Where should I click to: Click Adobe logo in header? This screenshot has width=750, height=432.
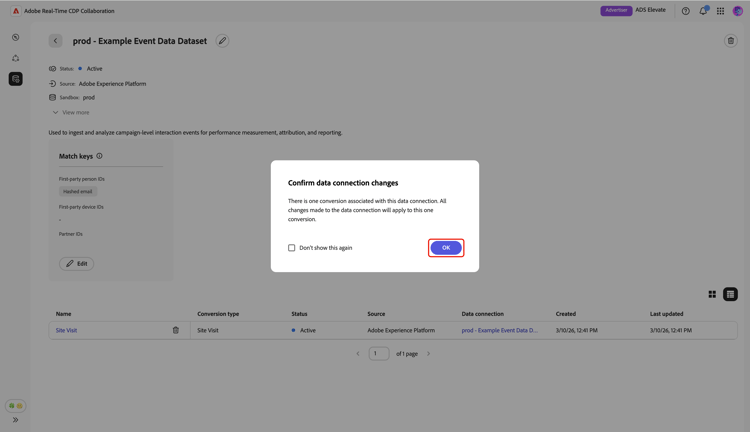(x=16, y=11)
